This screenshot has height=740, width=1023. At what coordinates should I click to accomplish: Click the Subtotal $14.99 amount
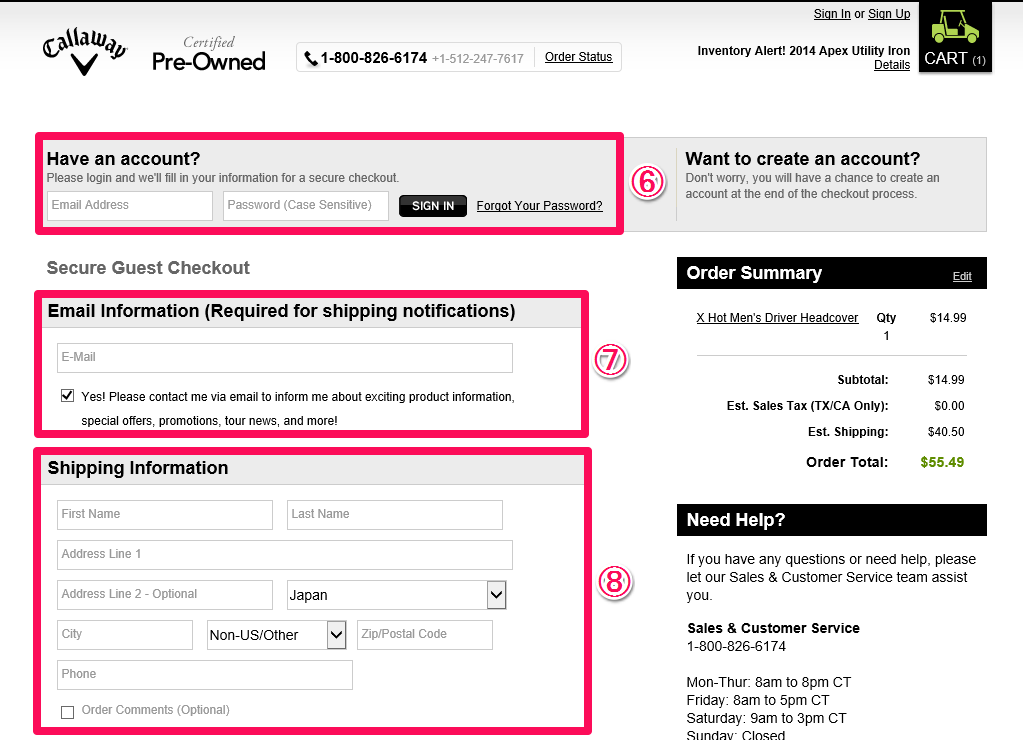coord(946,380)
